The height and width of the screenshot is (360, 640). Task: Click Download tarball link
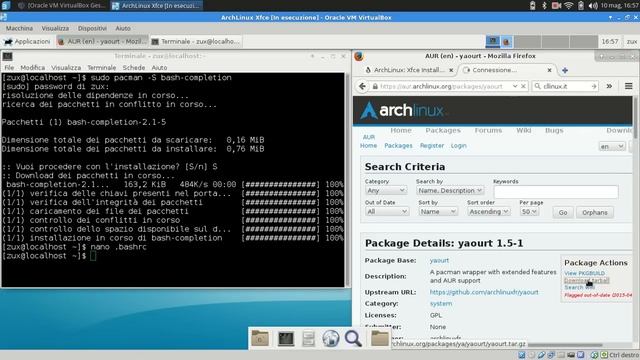tap(587, 280)
